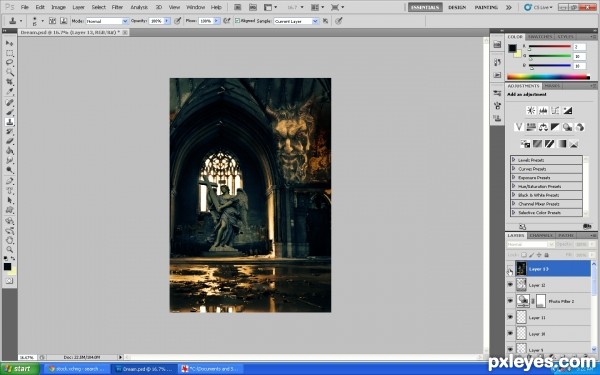This screenshot has height=375, width=600.
Task: Select the Dodge tool
Action: click(10, 170)
